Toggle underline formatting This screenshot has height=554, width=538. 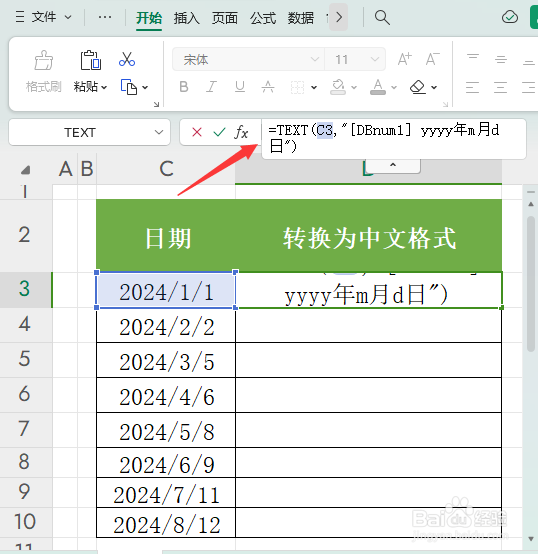pos(240,87)
